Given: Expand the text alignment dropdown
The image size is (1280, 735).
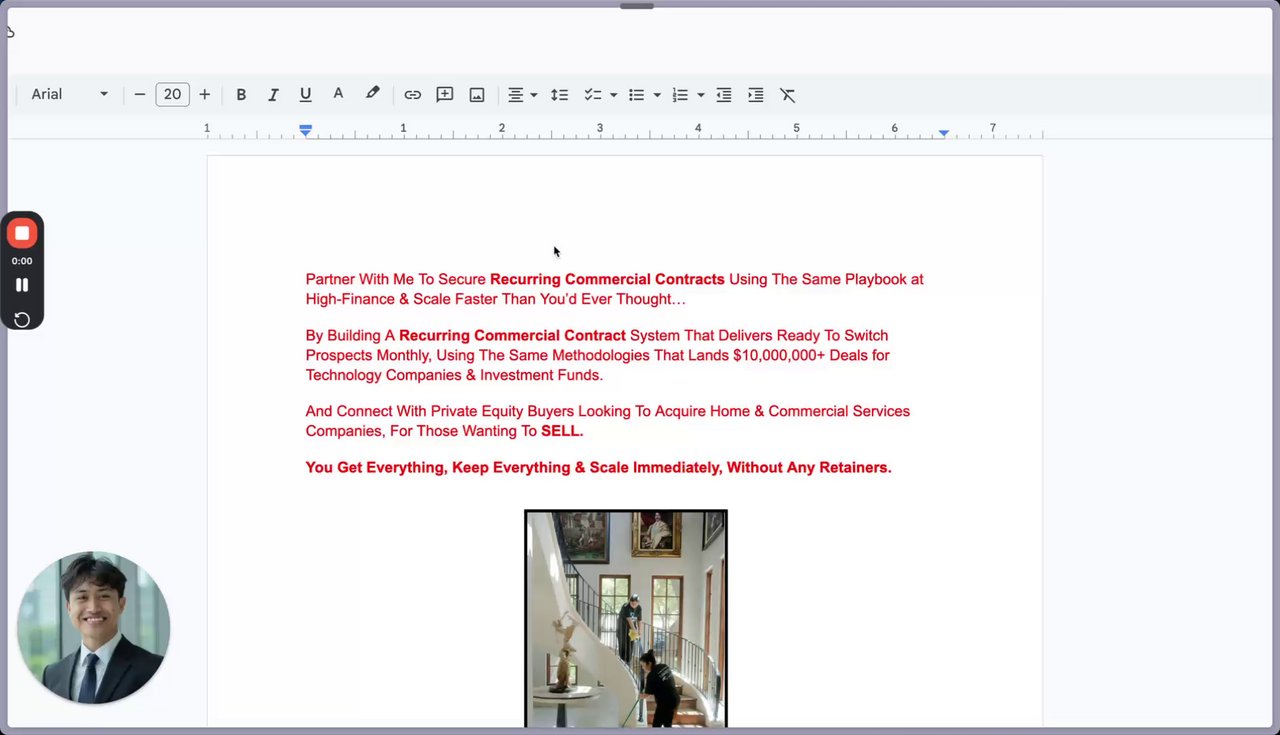Looking at the screenshot, I should coord(533,95).
